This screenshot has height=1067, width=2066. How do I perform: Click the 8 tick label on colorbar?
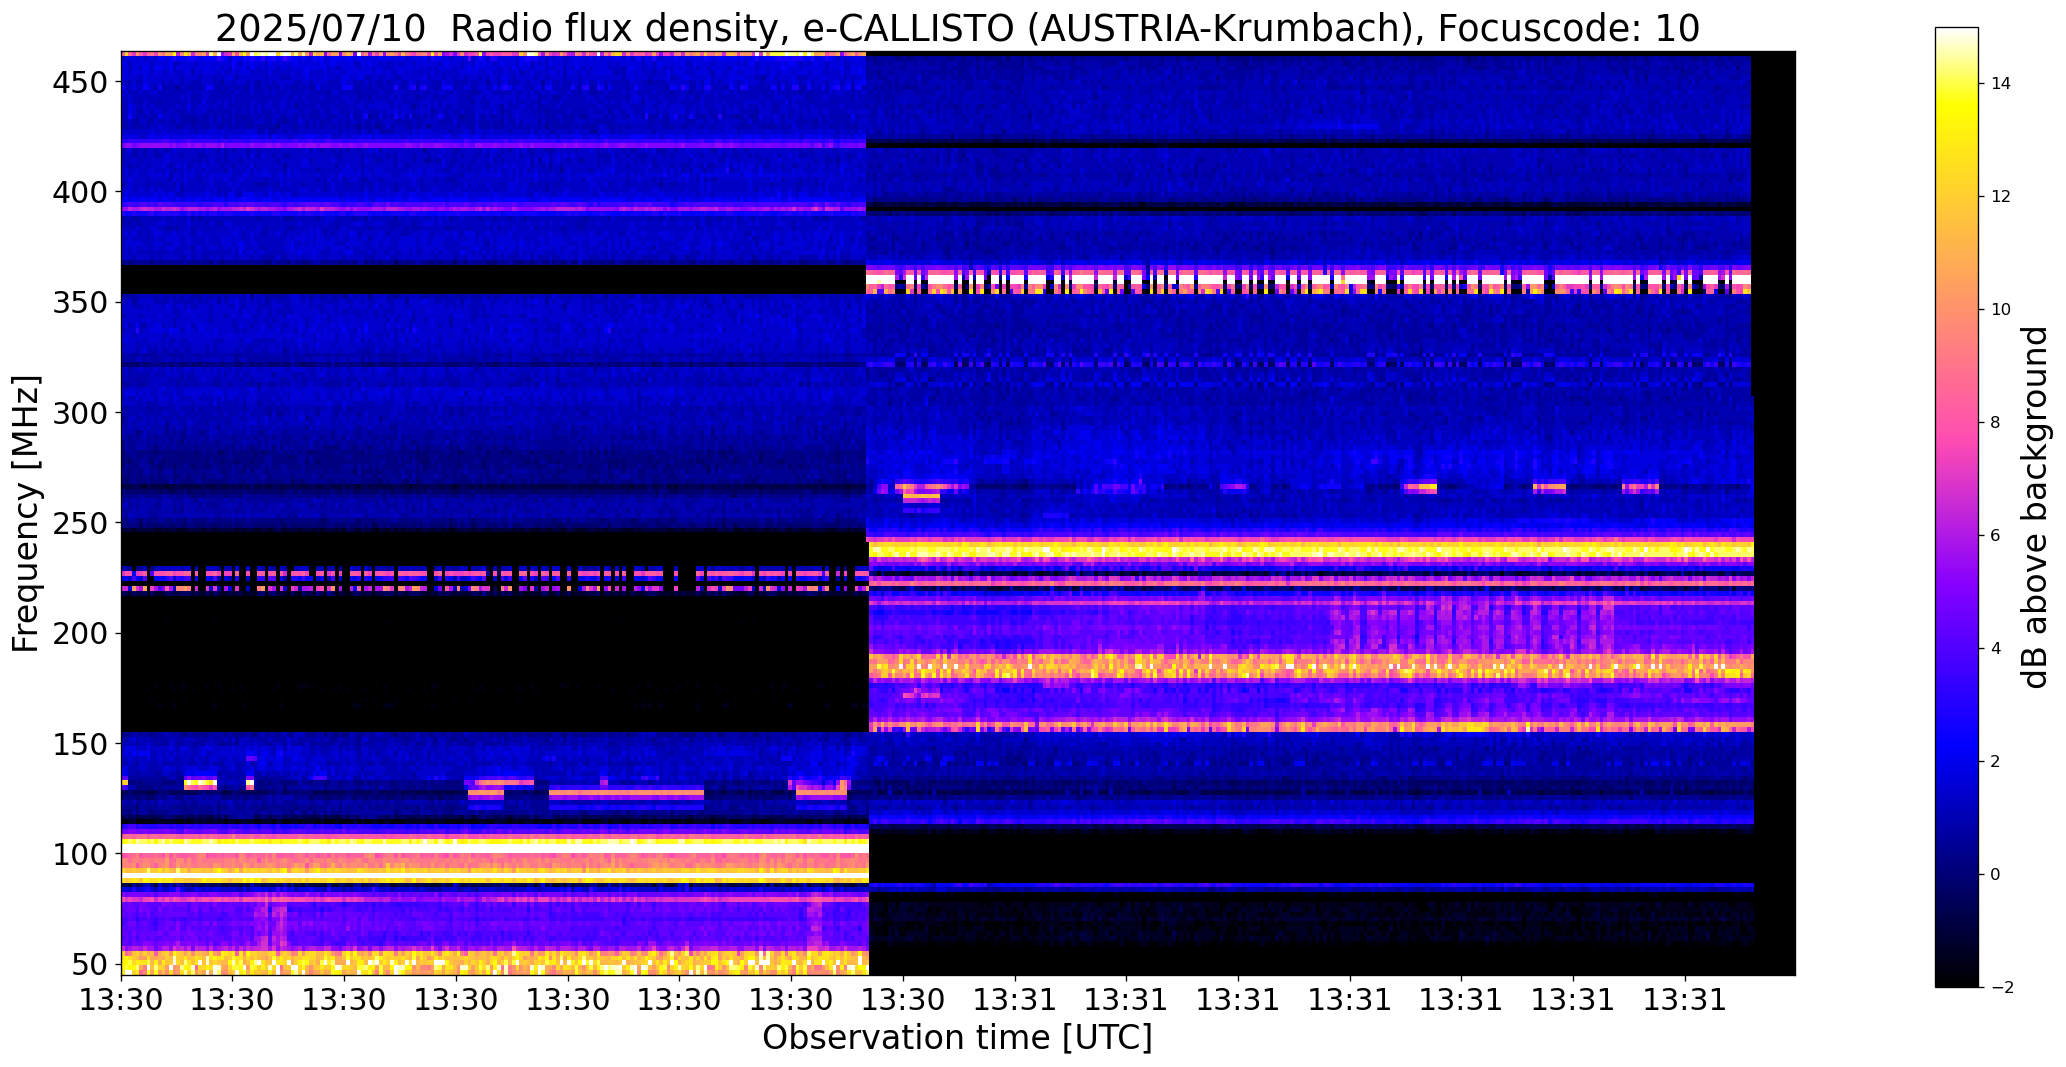click(1995, 423)
